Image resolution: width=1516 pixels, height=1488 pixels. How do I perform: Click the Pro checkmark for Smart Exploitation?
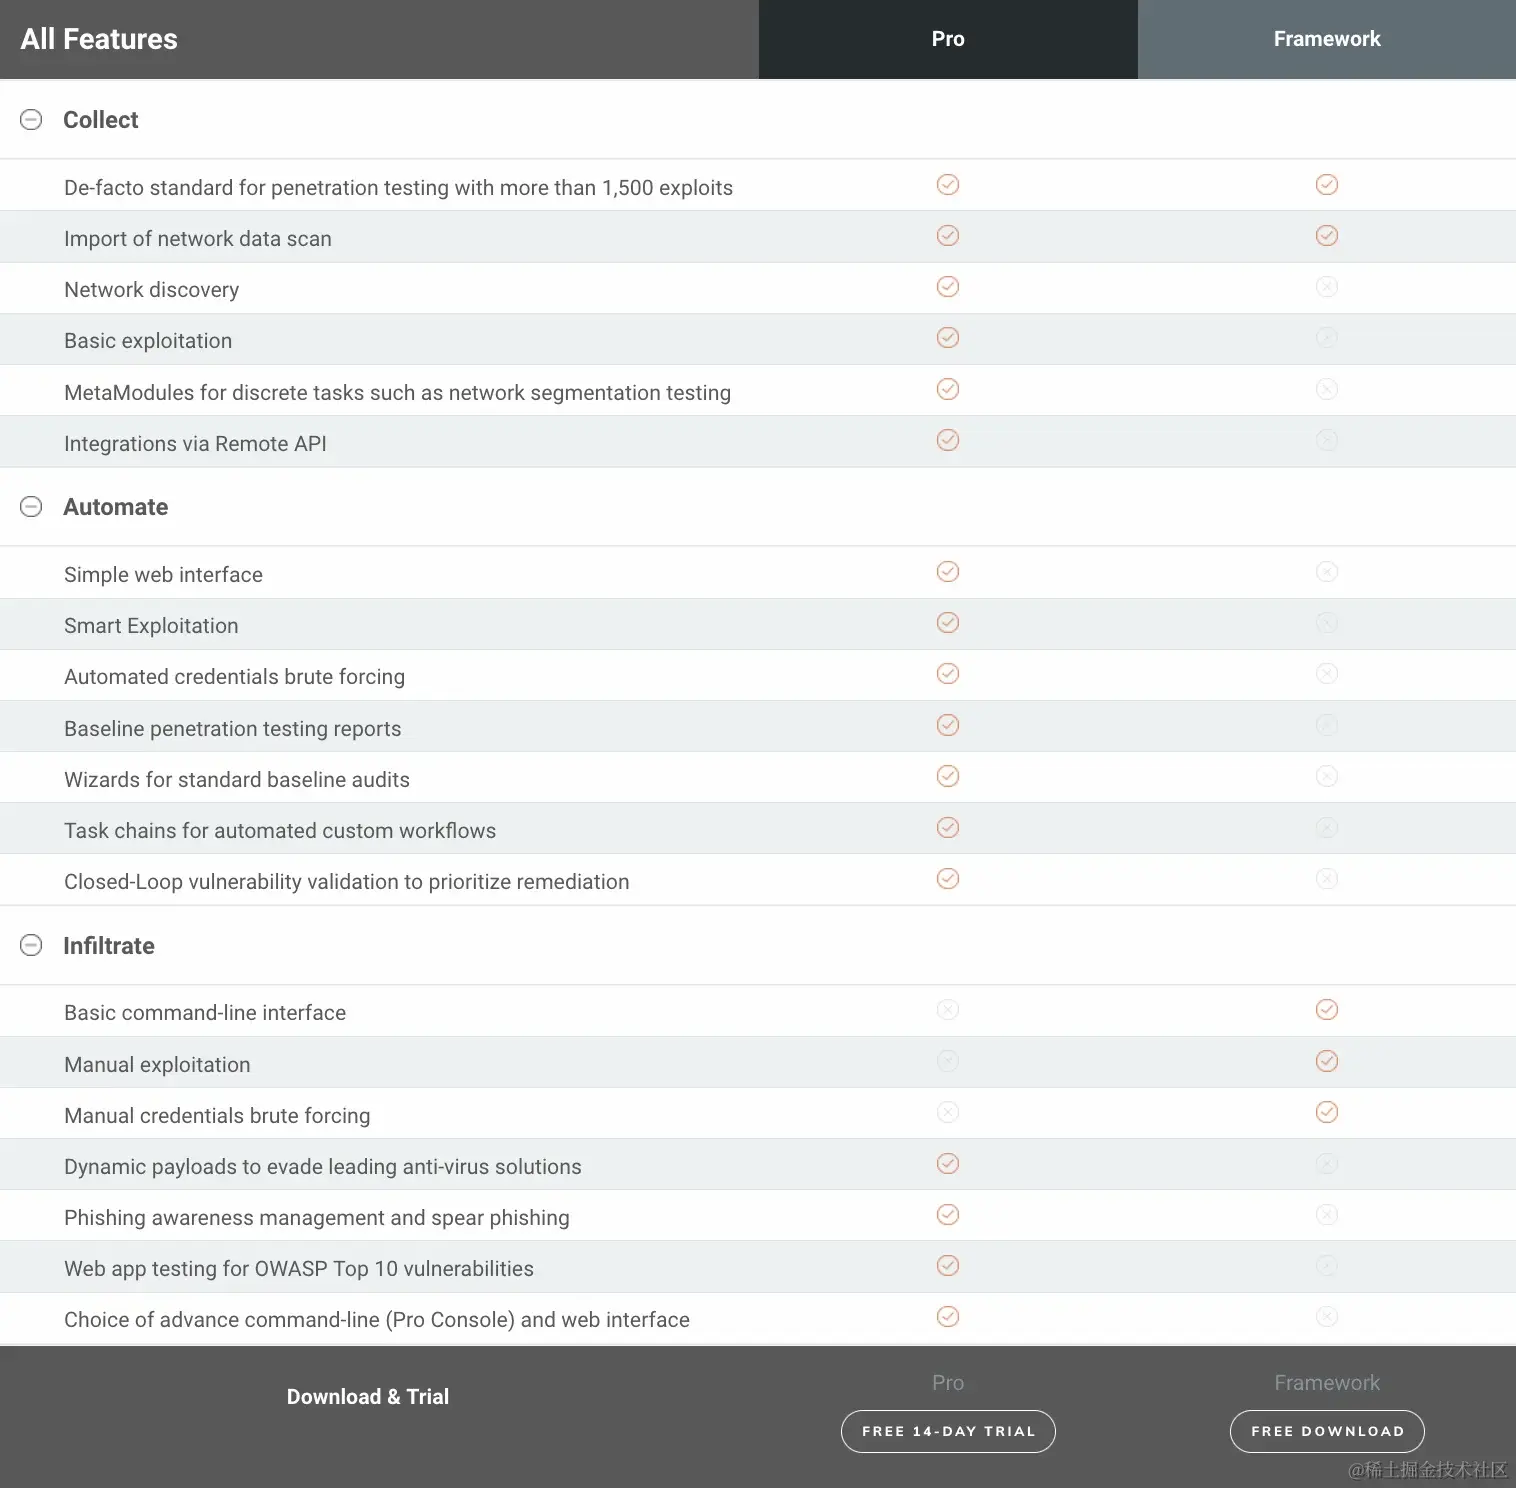tap(947, 622)
